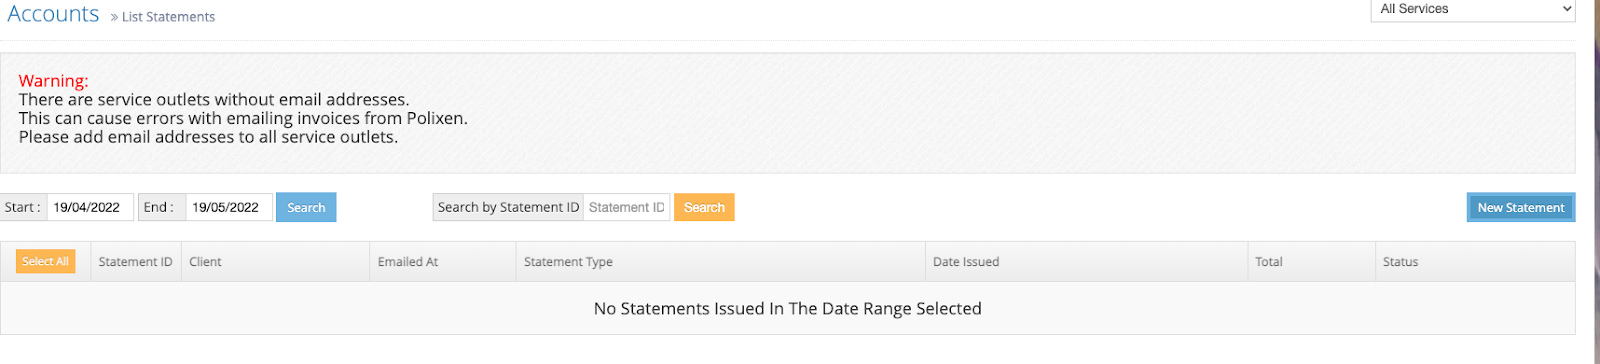
Task: Sort by the Status column header
Action: [x=1400, y=262]
